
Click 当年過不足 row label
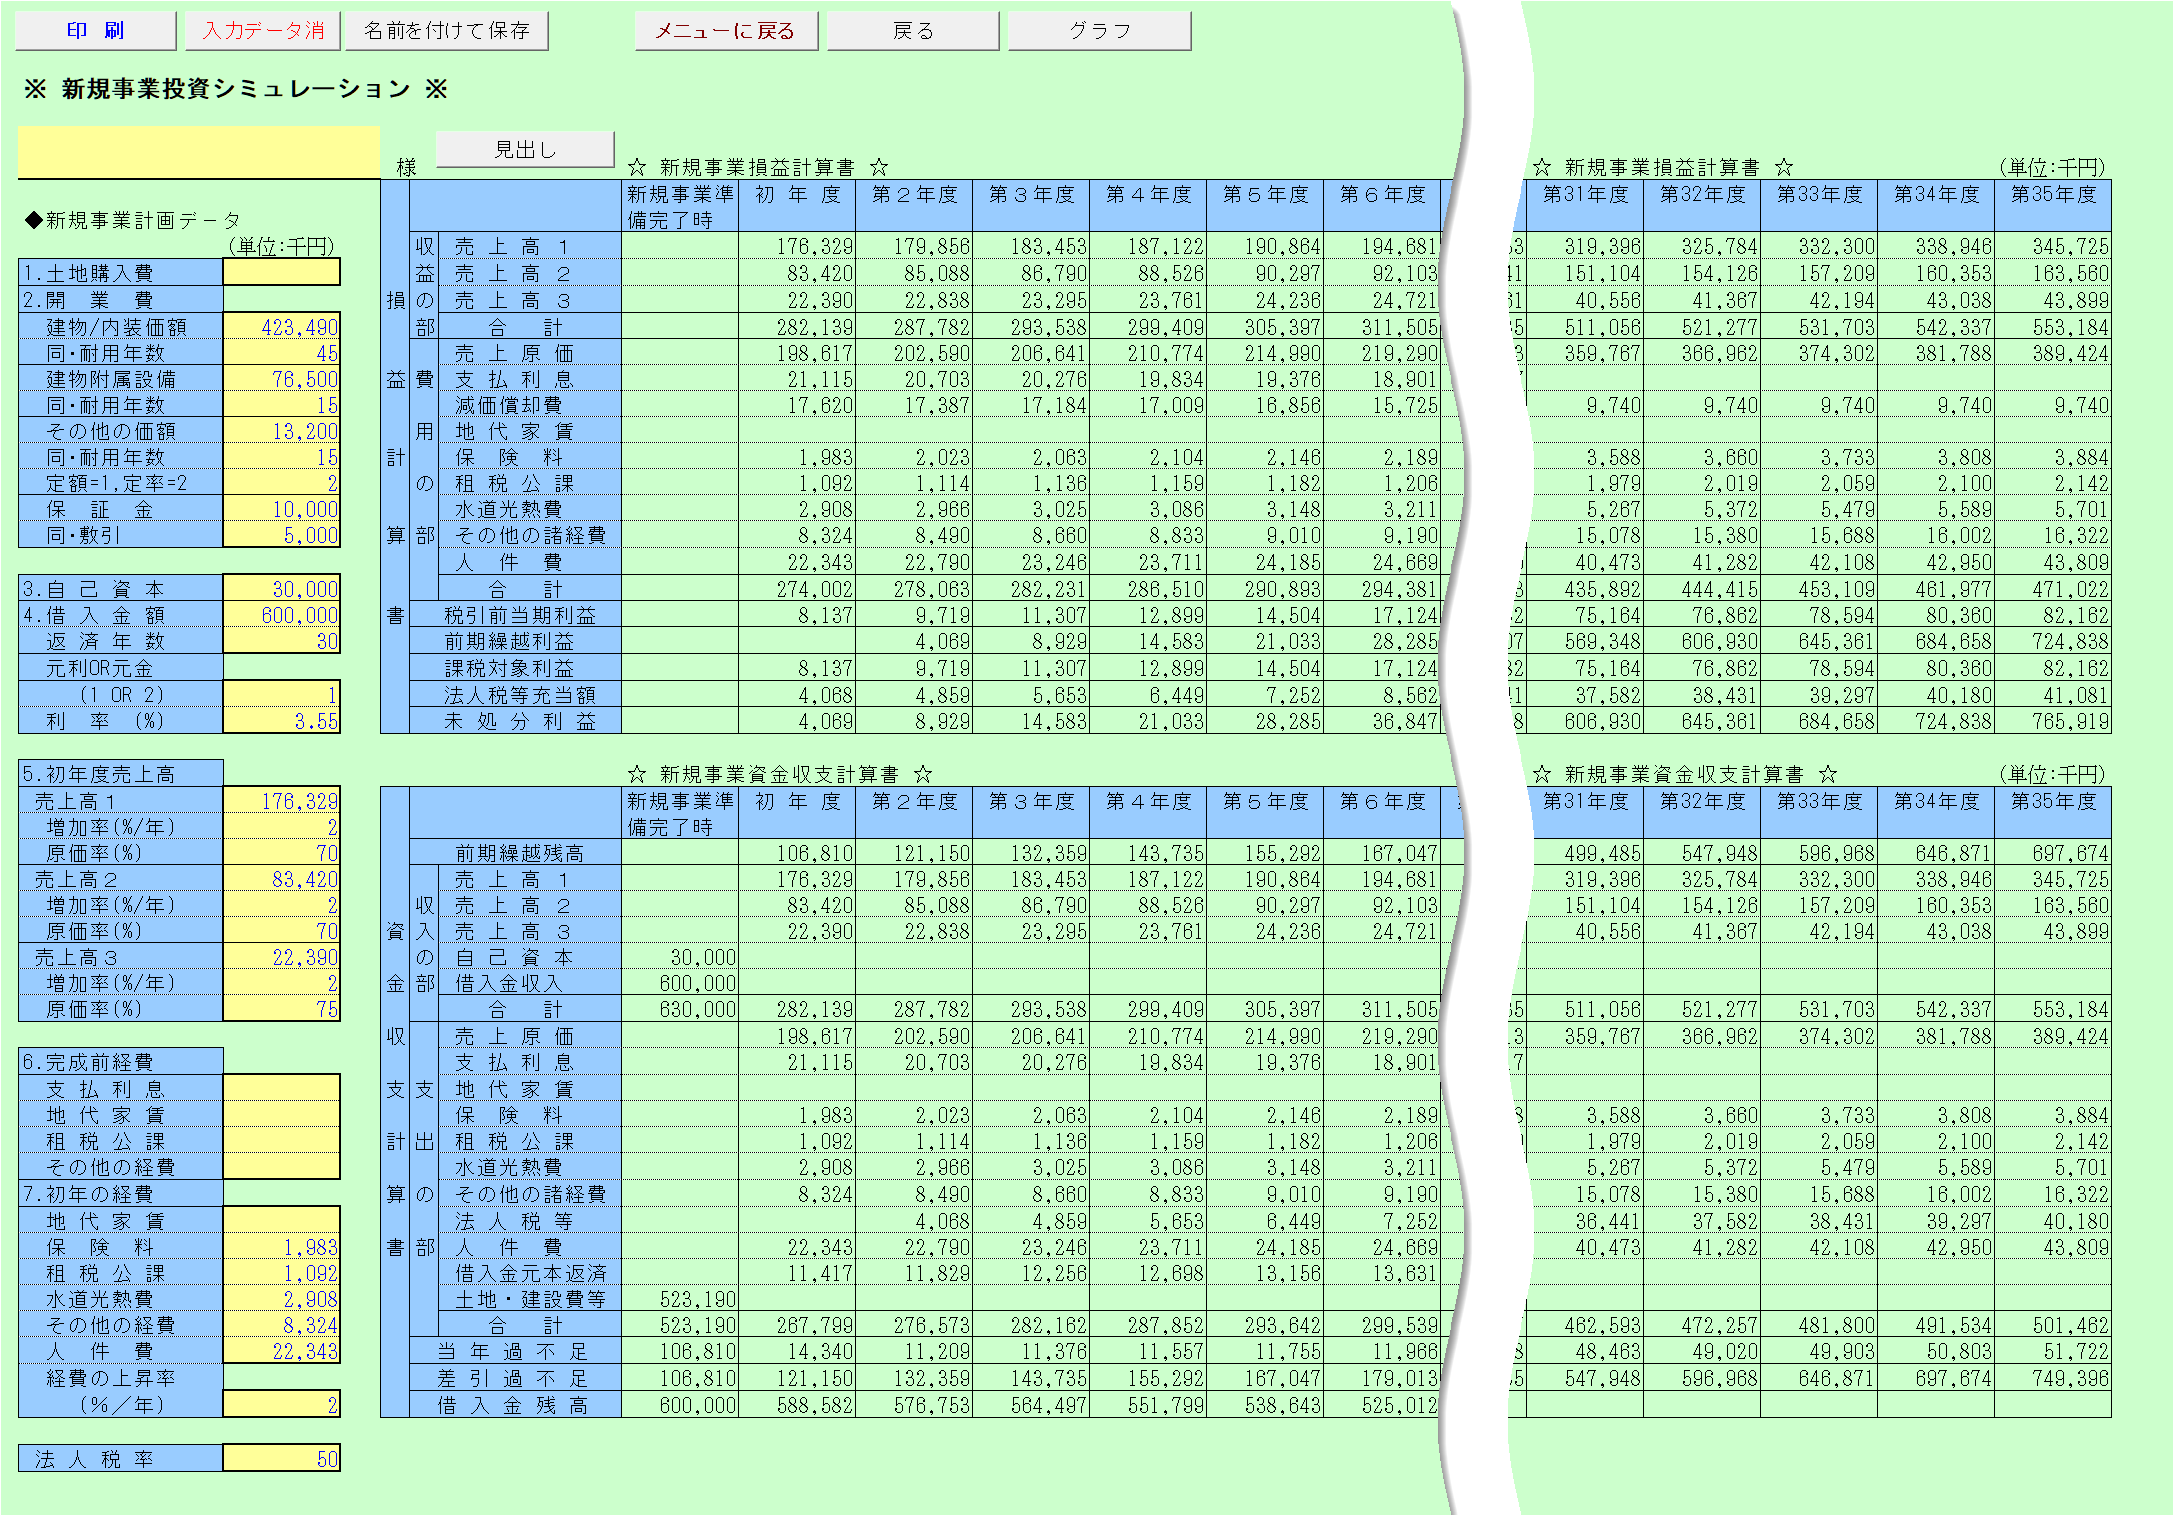pyautogui.click(x=514, y=1351)
